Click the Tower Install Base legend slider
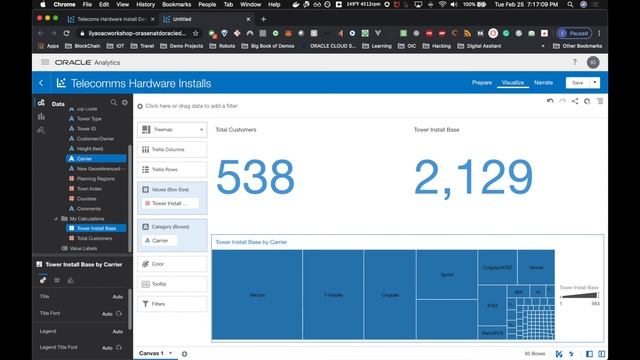Screen dimensions: 640x360 (x=580, y=296)
